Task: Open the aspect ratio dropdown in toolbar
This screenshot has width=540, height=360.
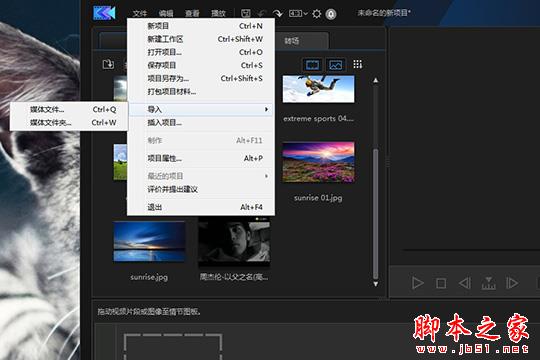Action: pyautogui.click(x=298, y=13)
